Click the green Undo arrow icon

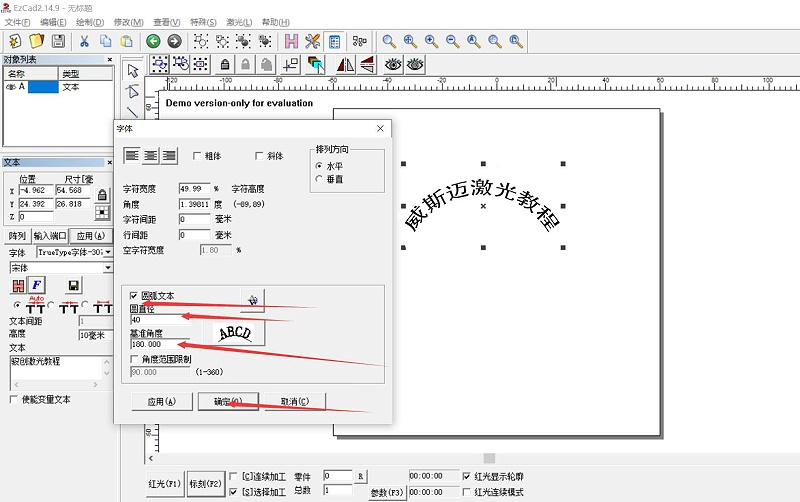[152, 41]
